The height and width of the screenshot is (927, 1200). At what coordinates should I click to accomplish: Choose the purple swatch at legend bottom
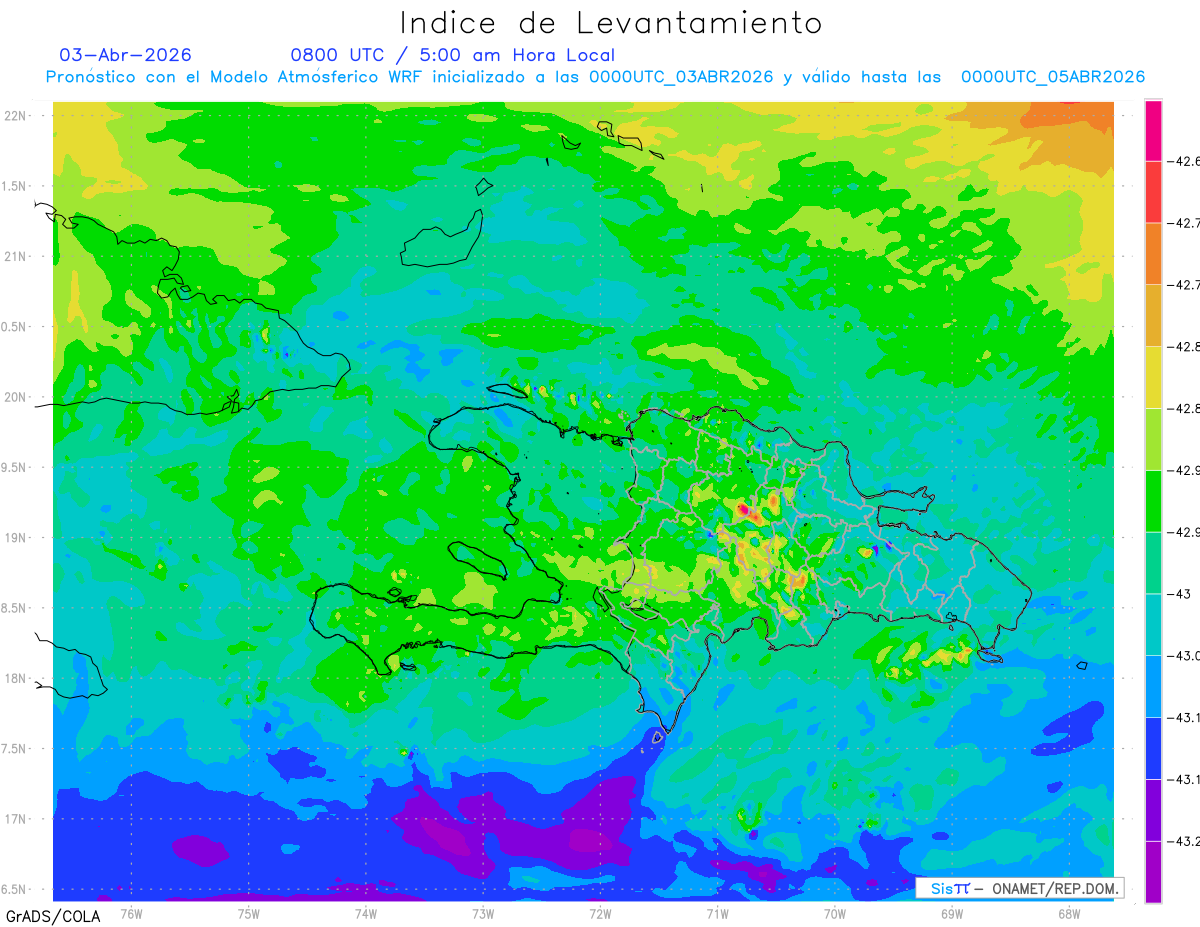click(x=1153, y=872)
